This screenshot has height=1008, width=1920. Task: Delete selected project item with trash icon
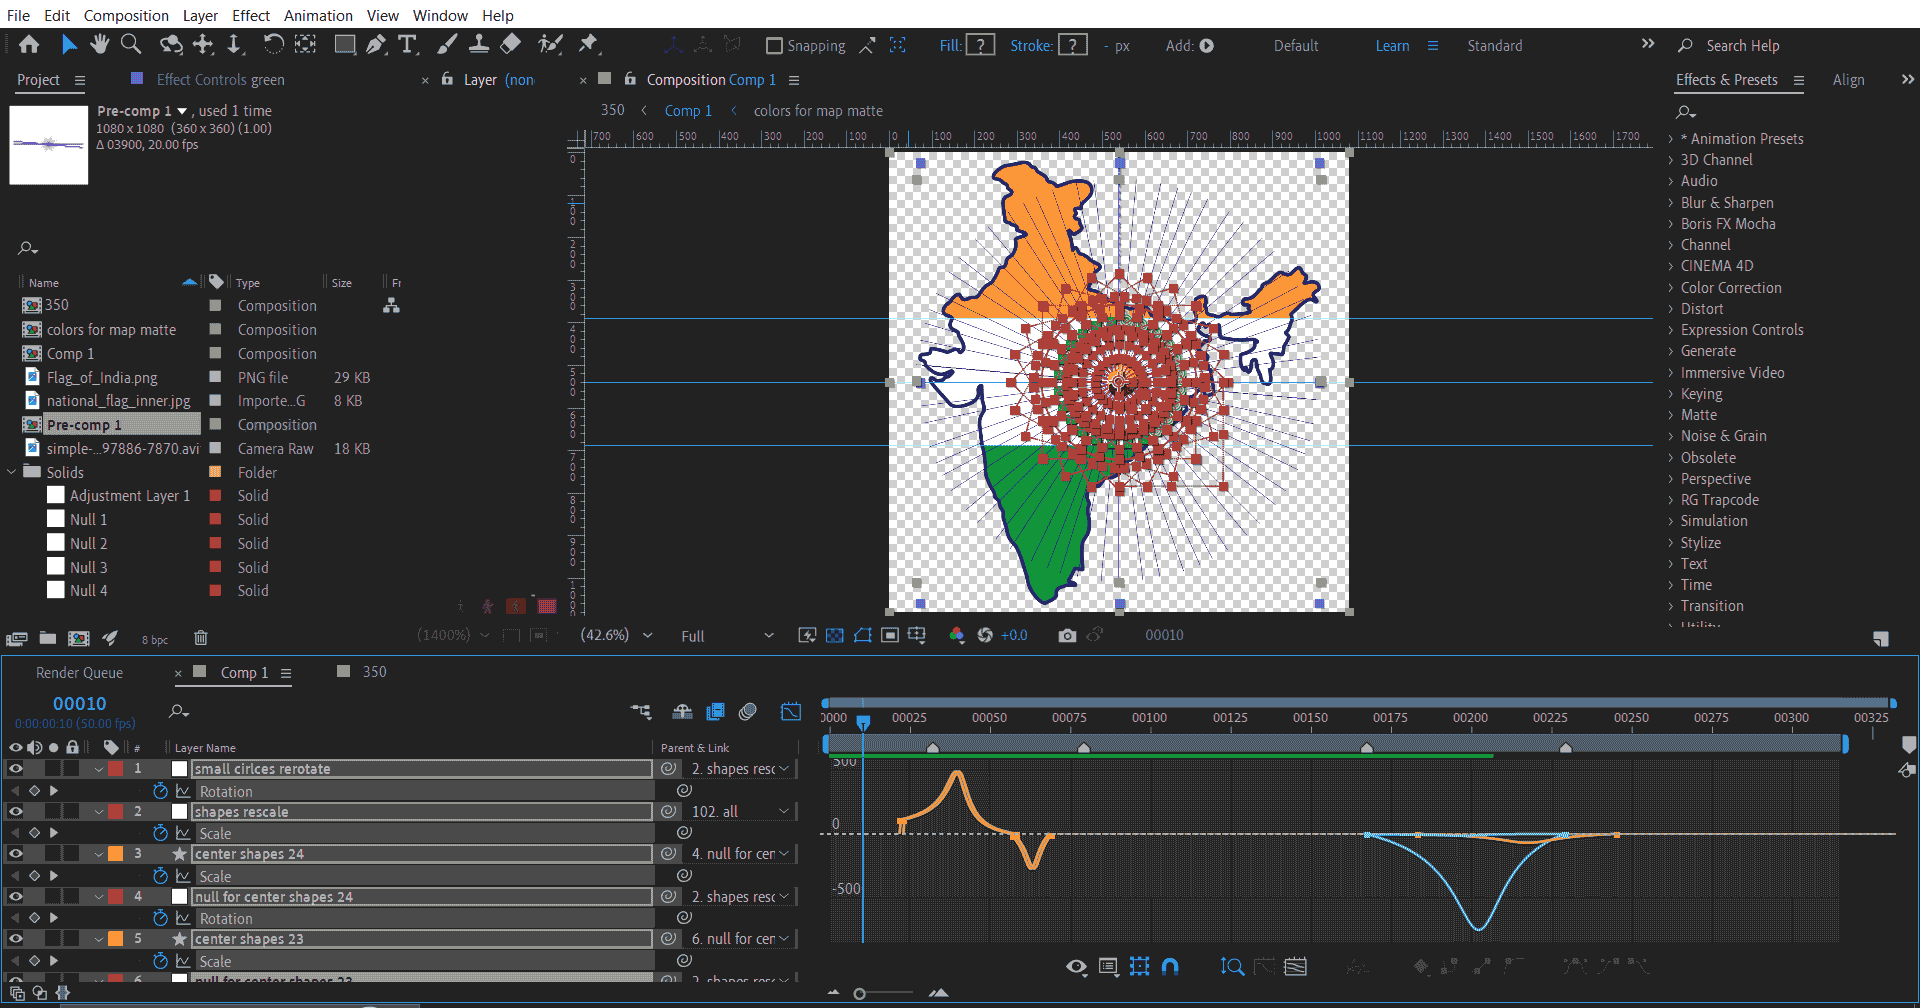pyautogui.click(x=200, y=638)
